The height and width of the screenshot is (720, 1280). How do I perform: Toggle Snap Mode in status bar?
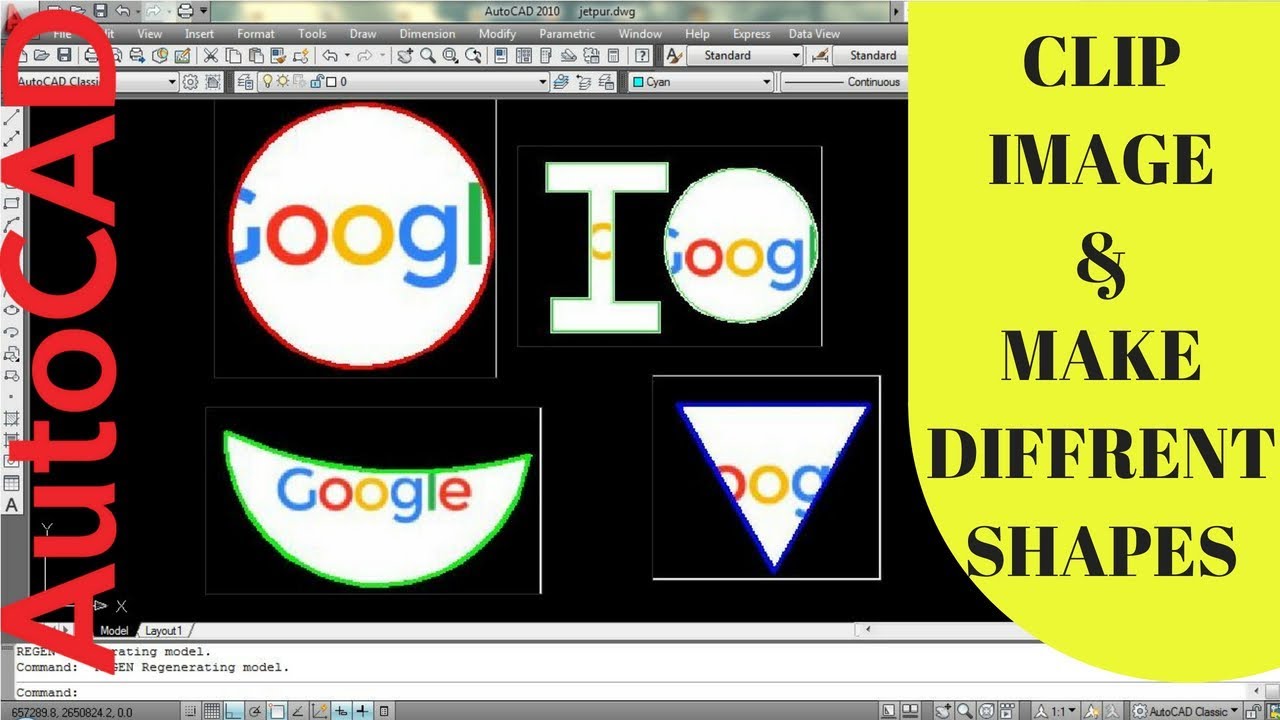(x=189, y=711)
